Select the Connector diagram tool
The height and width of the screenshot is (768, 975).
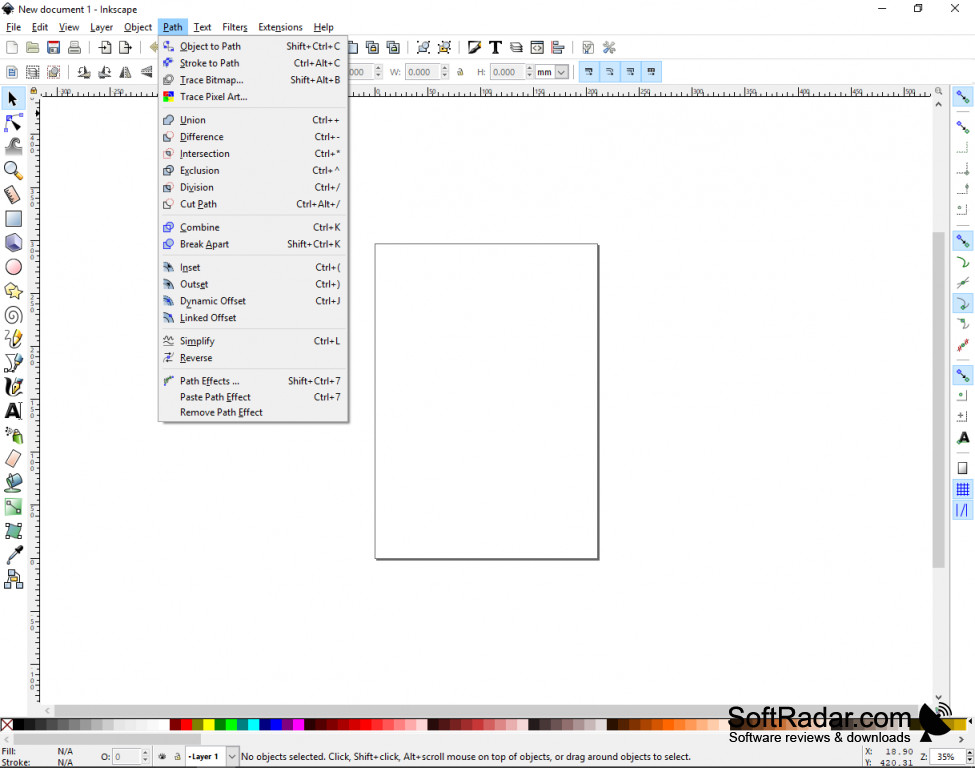point(13,580)
